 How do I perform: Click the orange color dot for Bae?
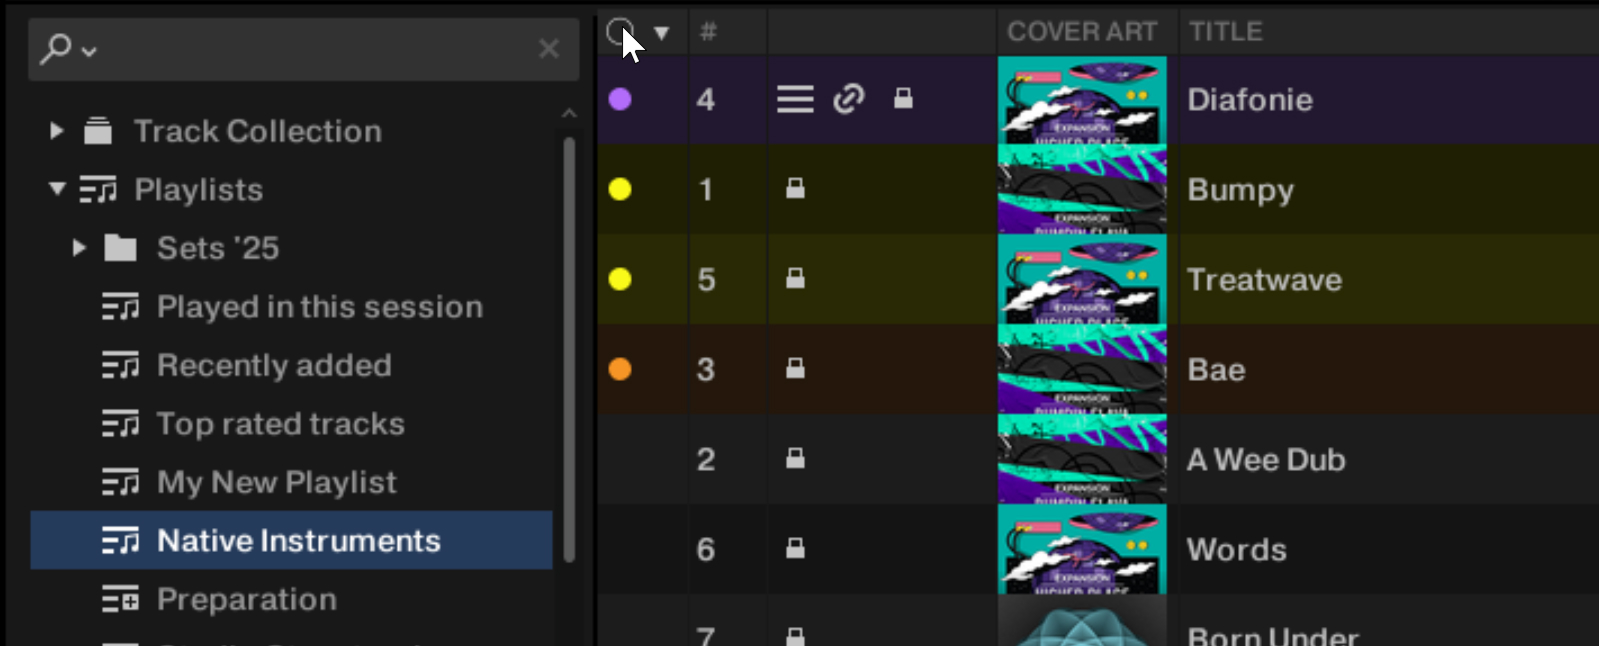[620, 369]
